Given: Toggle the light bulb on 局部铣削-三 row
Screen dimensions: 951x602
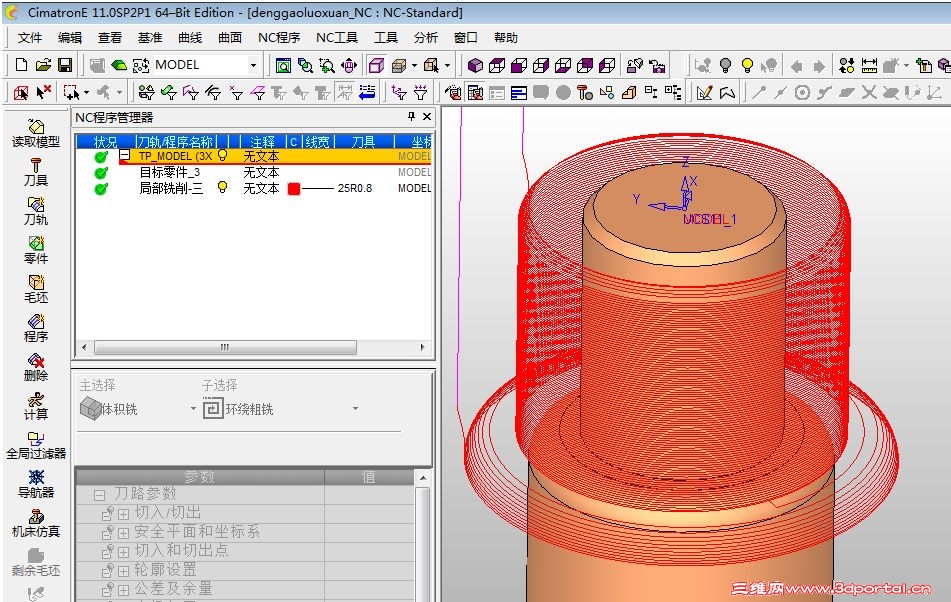Looking at the screenshot, I should point(223,187).
